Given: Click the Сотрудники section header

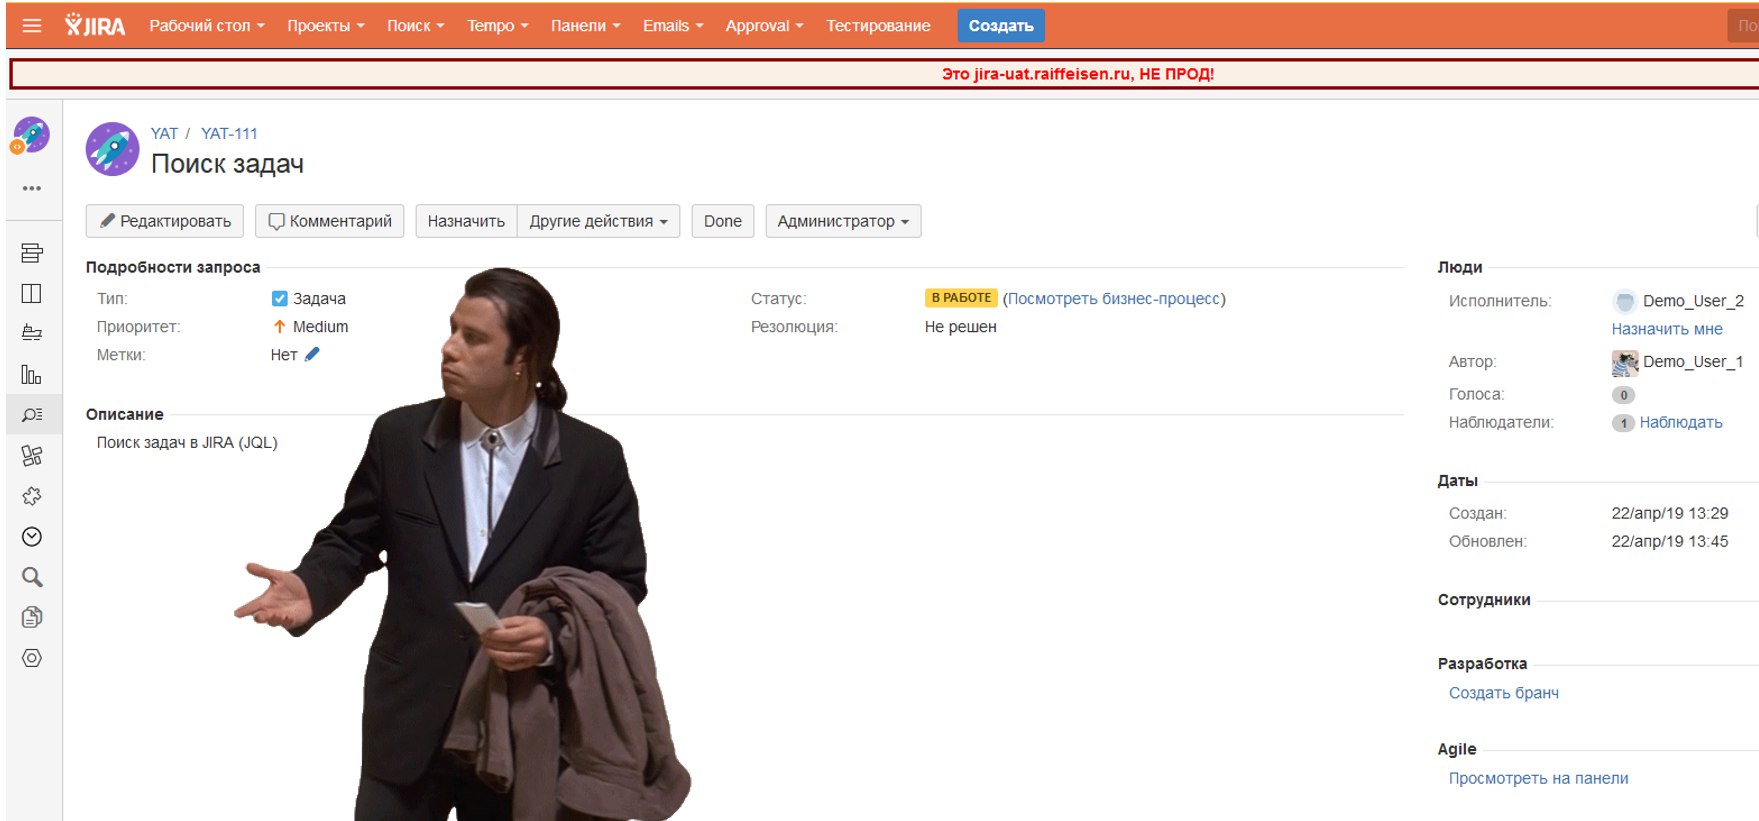Looking at the screenshot, I should click(x=1484, y=600).
